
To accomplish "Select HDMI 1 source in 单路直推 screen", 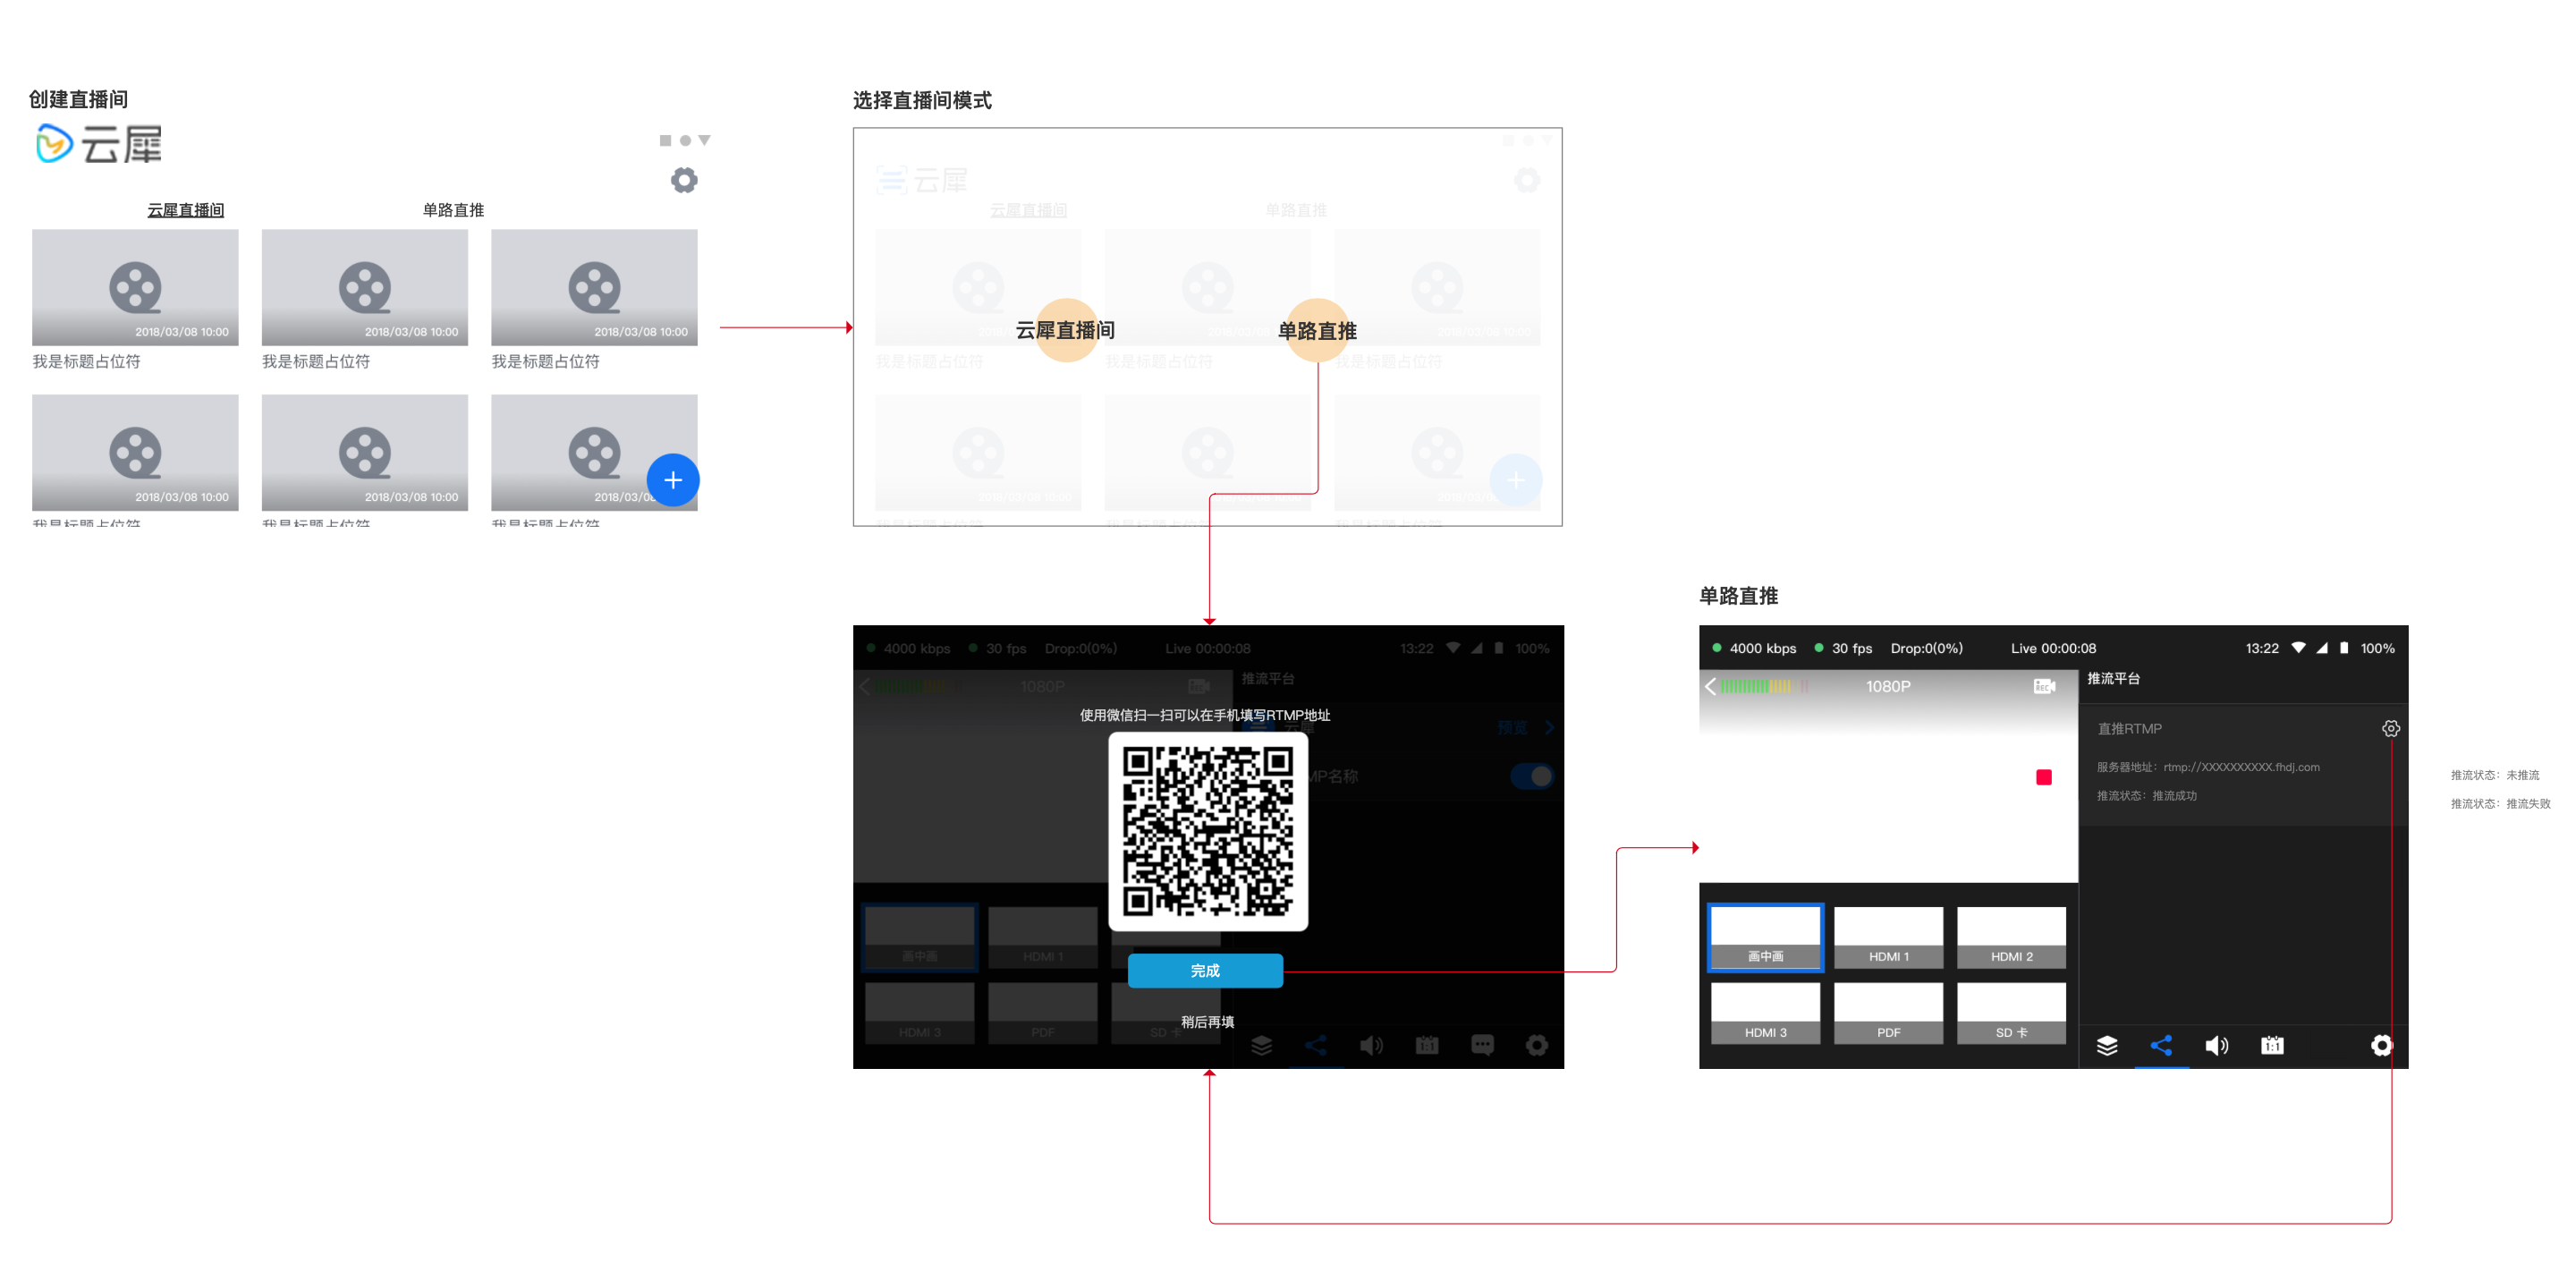I will point(1888,937).
